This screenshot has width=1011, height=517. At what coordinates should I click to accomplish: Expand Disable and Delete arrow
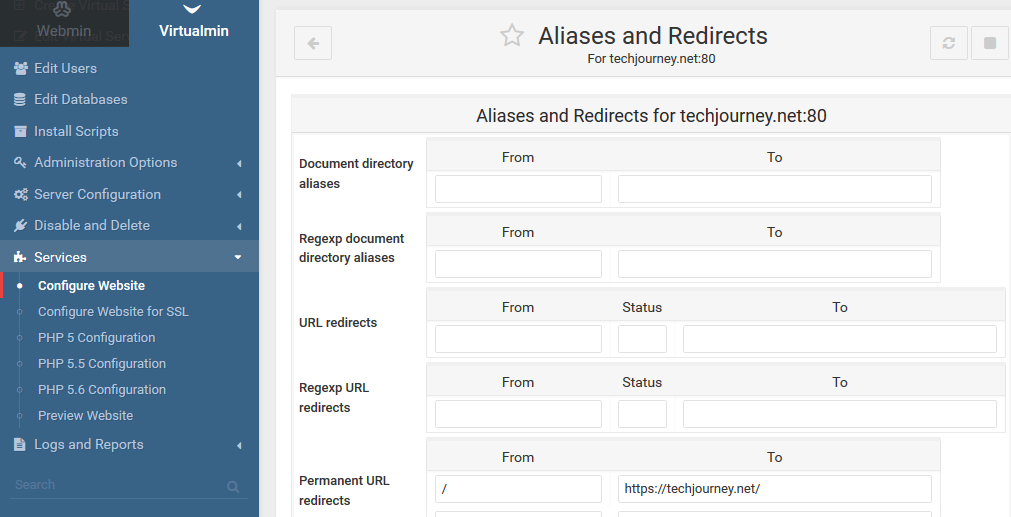239,226
